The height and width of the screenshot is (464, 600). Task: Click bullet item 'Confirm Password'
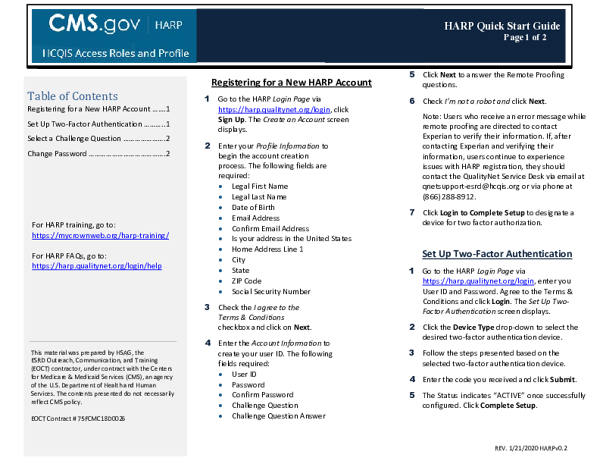click(262, 395)
